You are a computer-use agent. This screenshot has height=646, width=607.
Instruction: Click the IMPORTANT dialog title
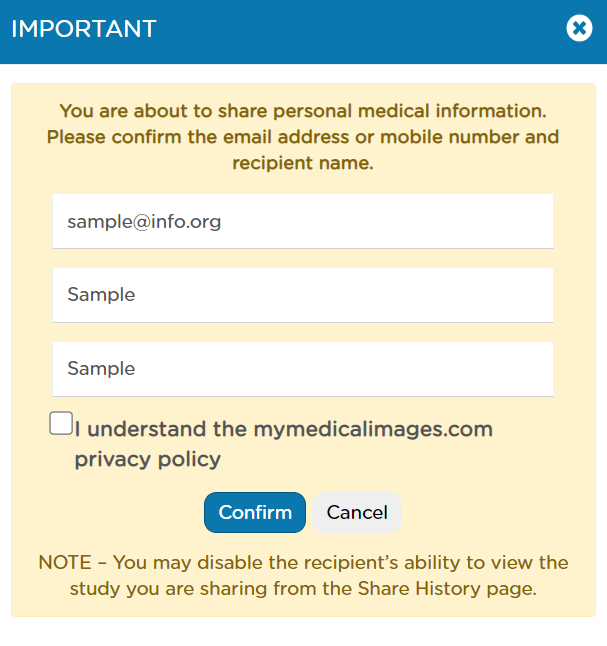tap(84, 28)
